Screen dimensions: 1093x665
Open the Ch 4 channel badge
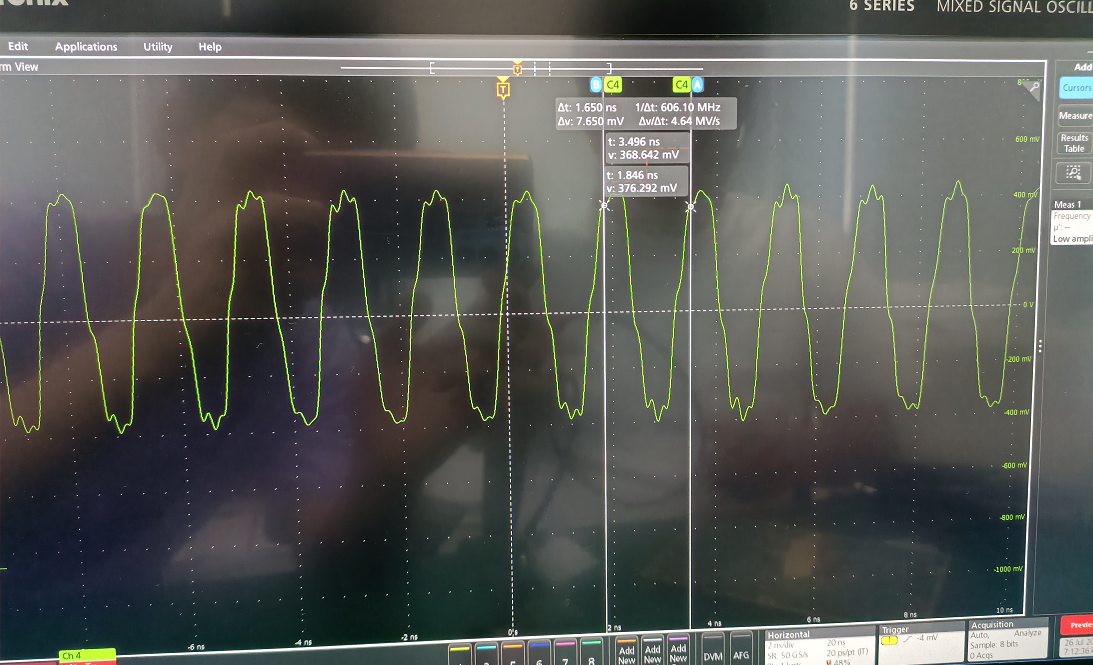tap(87, 656)
